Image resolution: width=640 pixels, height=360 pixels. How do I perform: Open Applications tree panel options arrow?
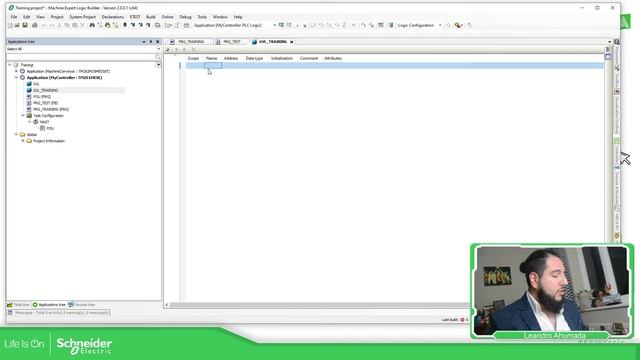pos(144,42)
